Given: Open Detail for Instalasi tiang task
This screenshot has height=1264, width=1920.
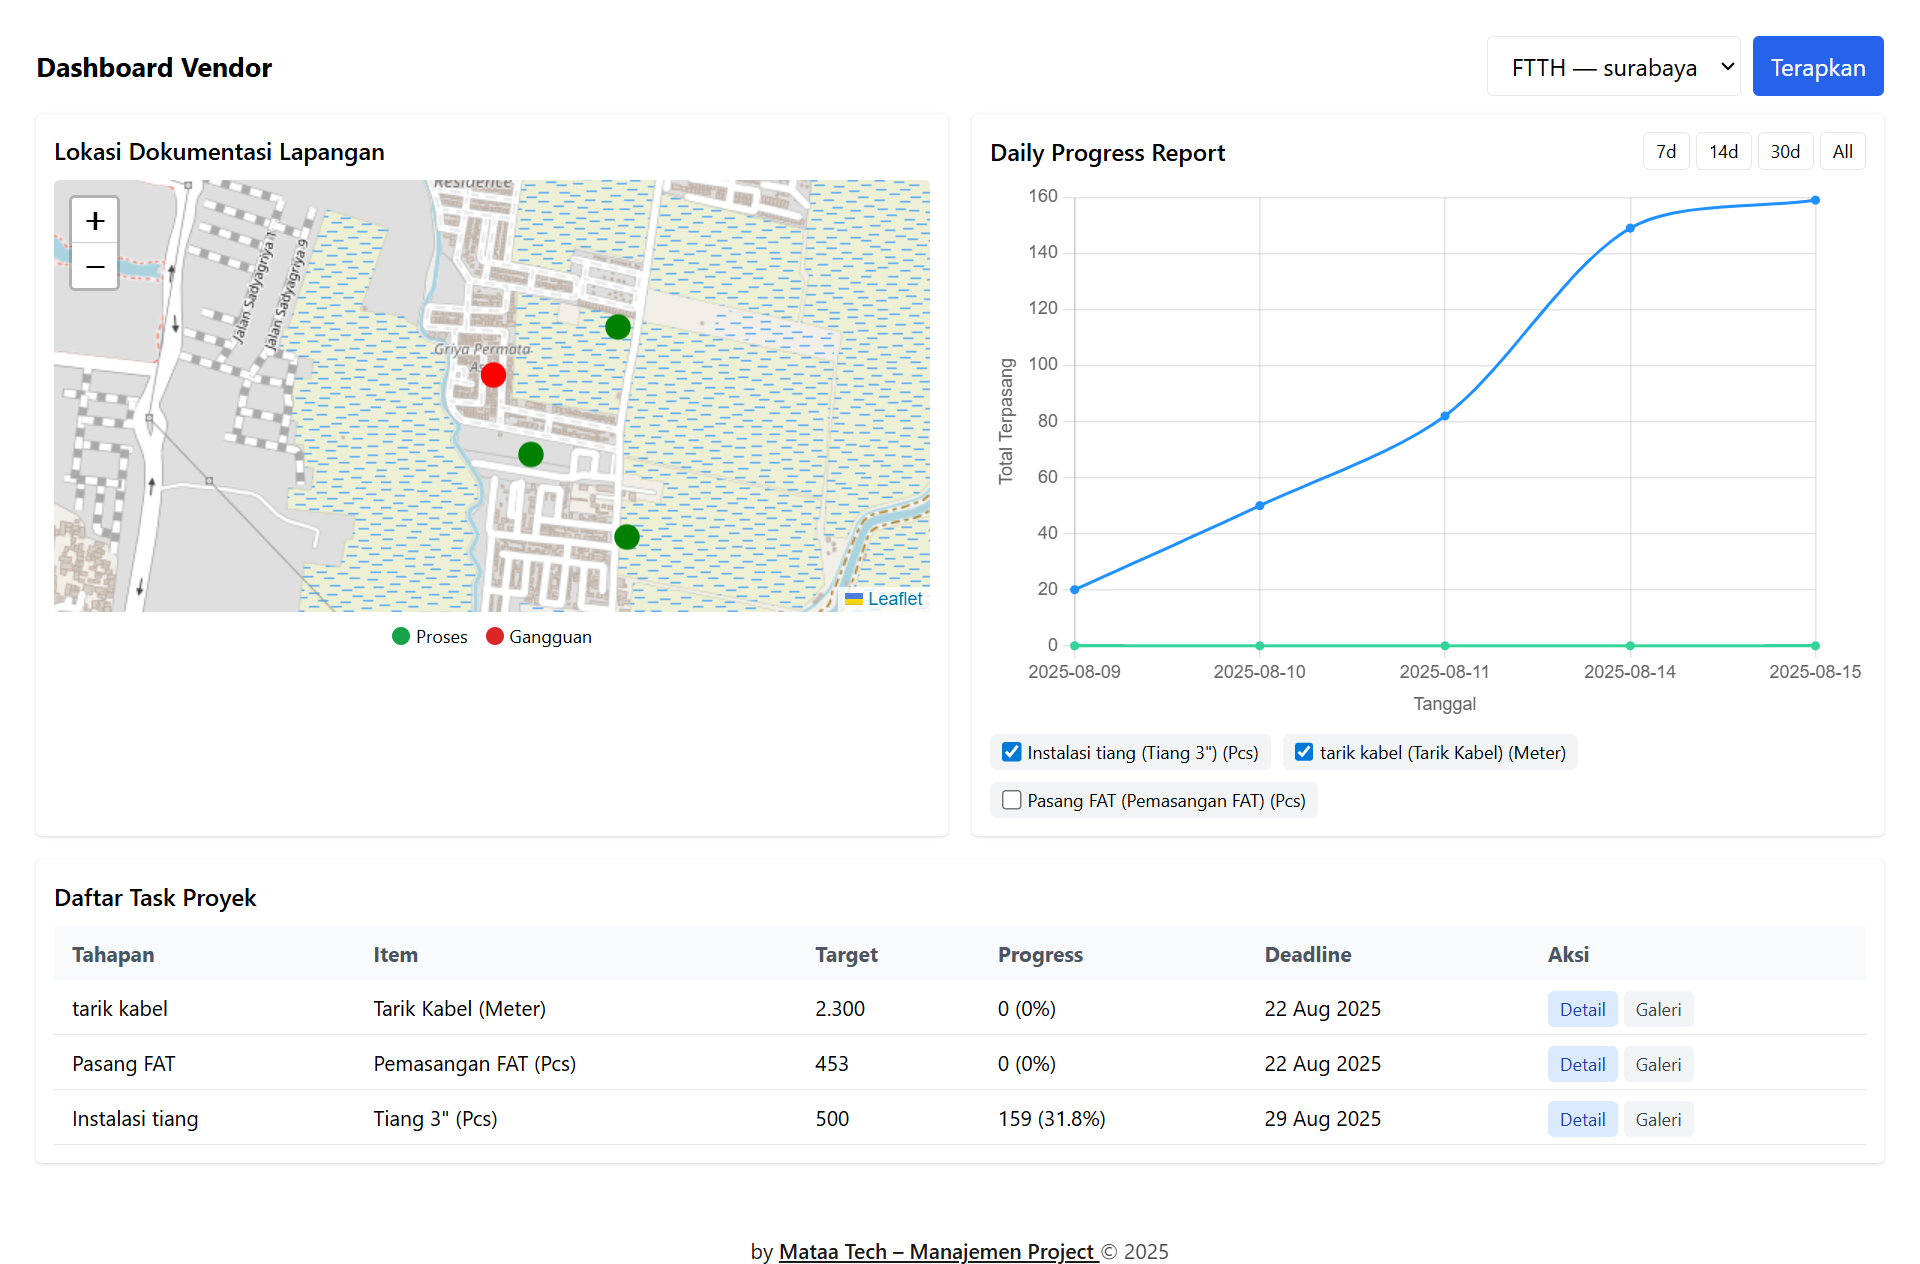Looking at the screenshot, I should [1582, 1119].
